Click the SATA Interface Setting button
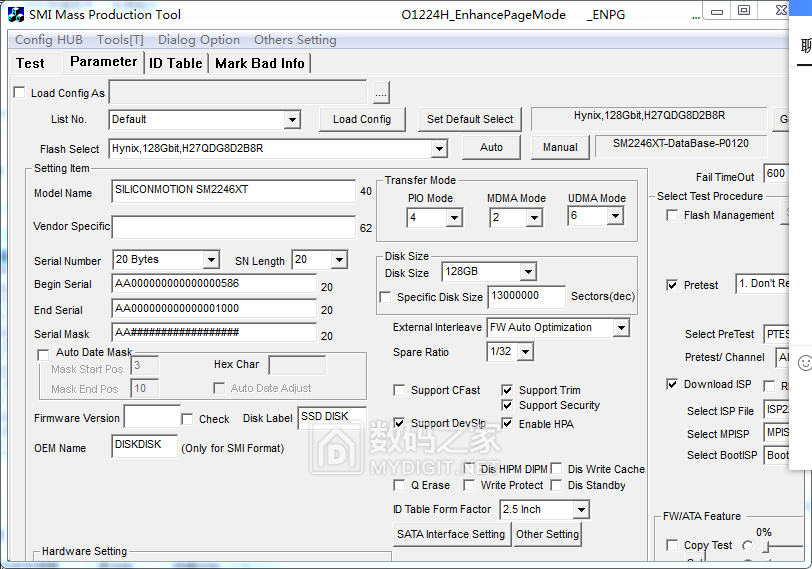 (451, 534)
